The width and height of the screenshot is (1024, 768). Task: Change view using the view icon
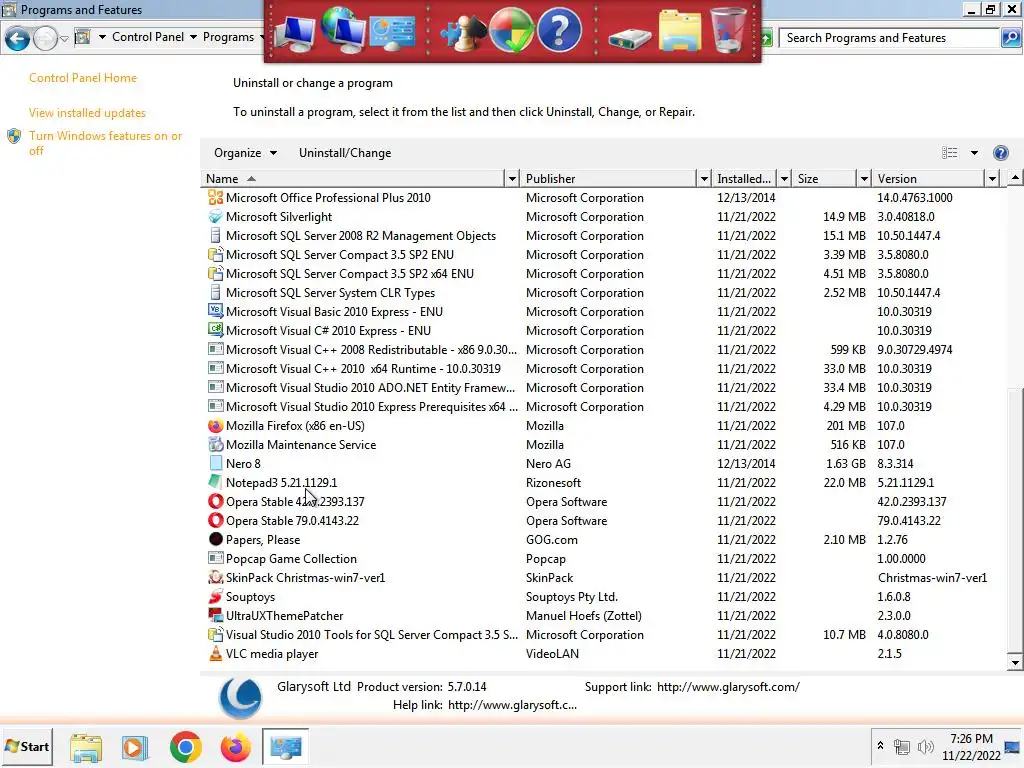tap(950, 153)
